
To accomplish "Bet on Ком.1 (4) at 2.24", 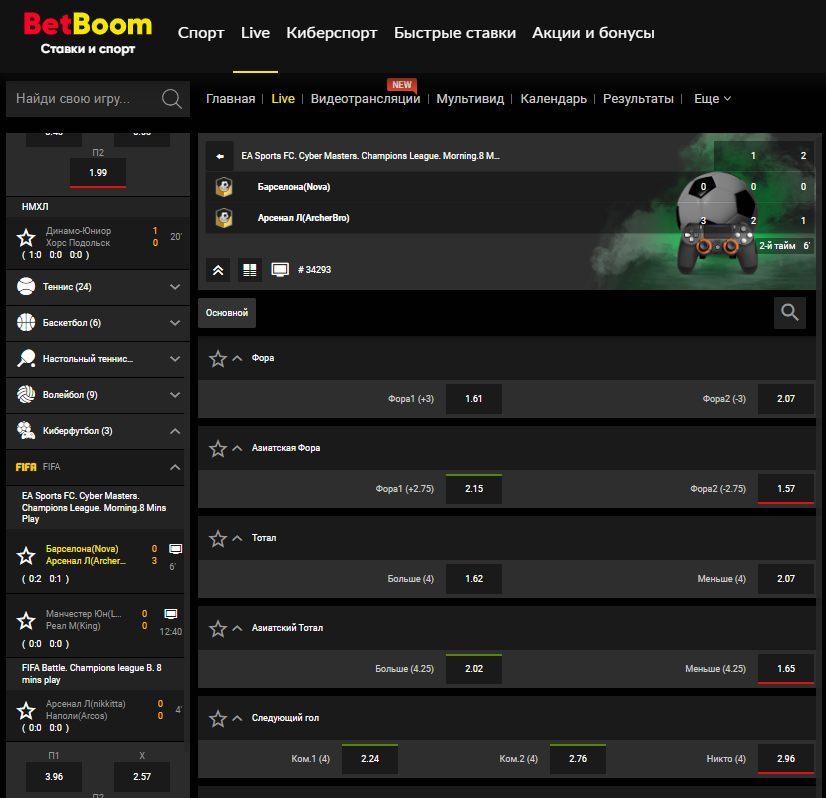I will (x=370, y=759).
